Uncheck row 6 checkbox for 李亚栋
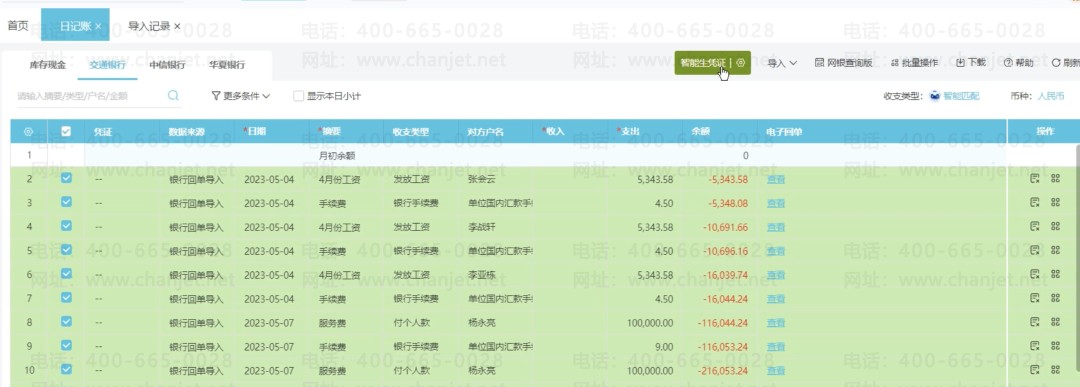The image size is (1080, 387). point(66,273)
